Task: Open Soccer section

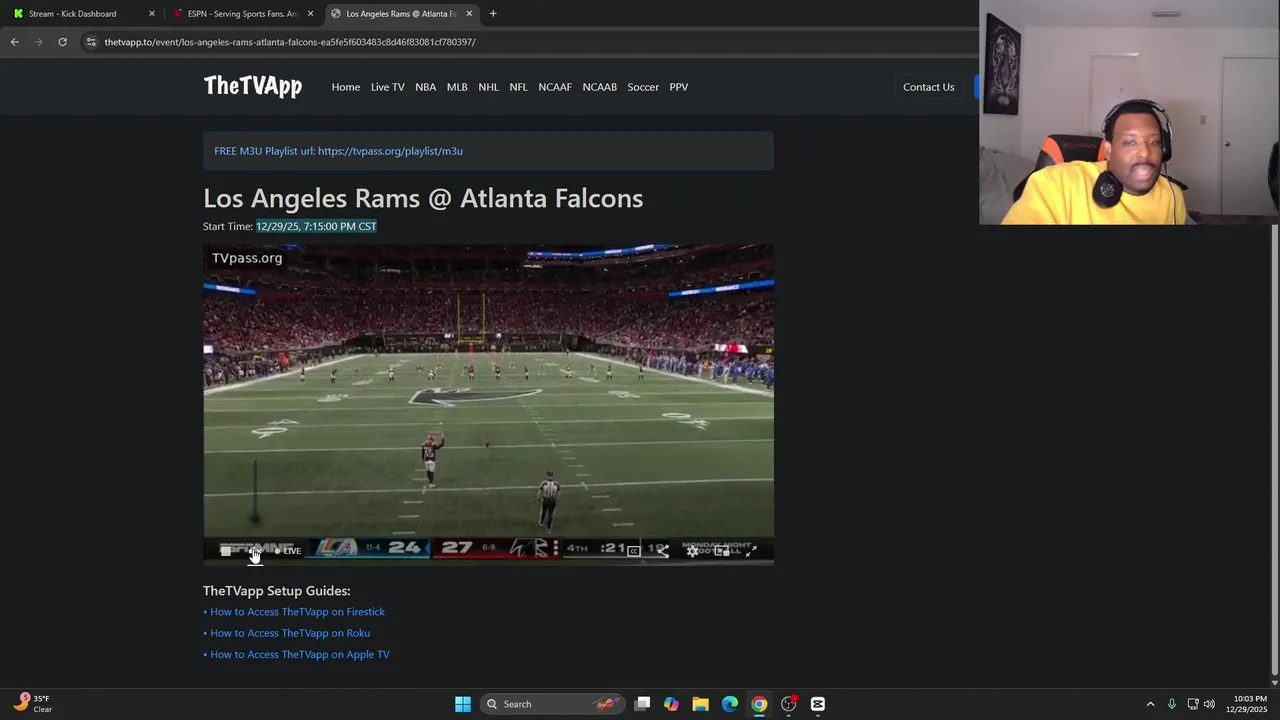Action: 643,87
